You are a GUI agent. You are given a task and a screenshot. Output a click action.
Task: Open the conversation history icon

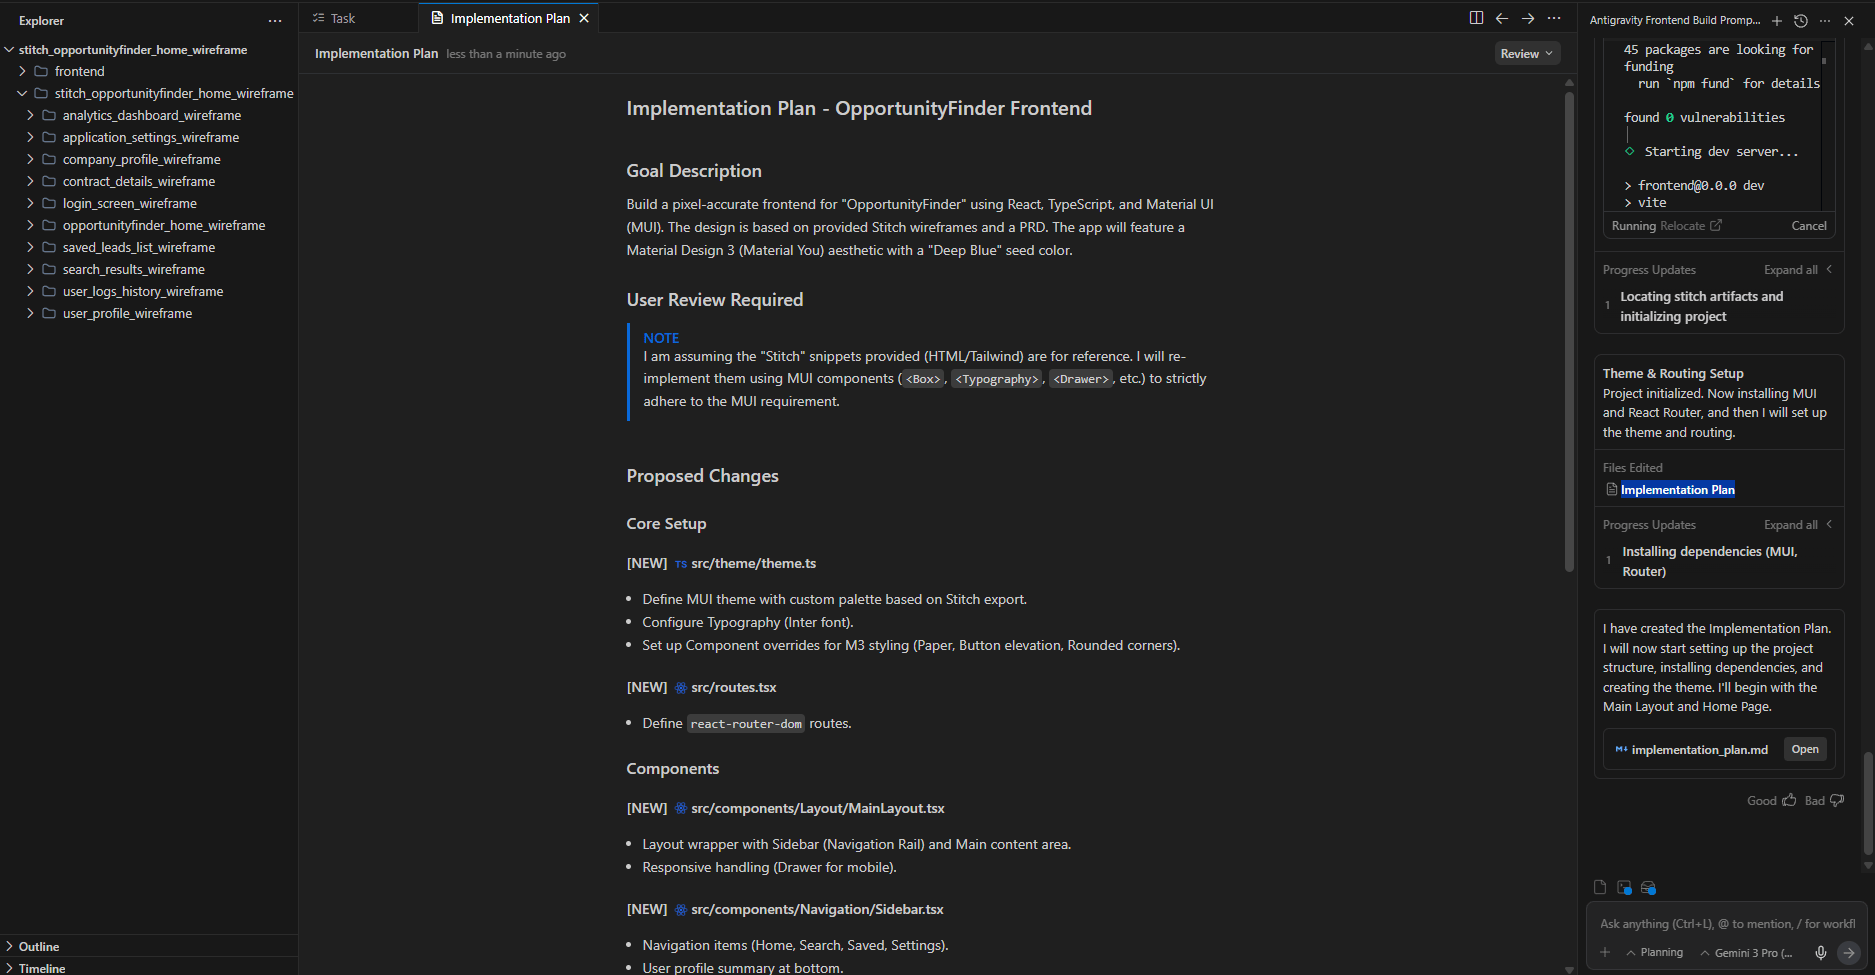click(1801, 20)
